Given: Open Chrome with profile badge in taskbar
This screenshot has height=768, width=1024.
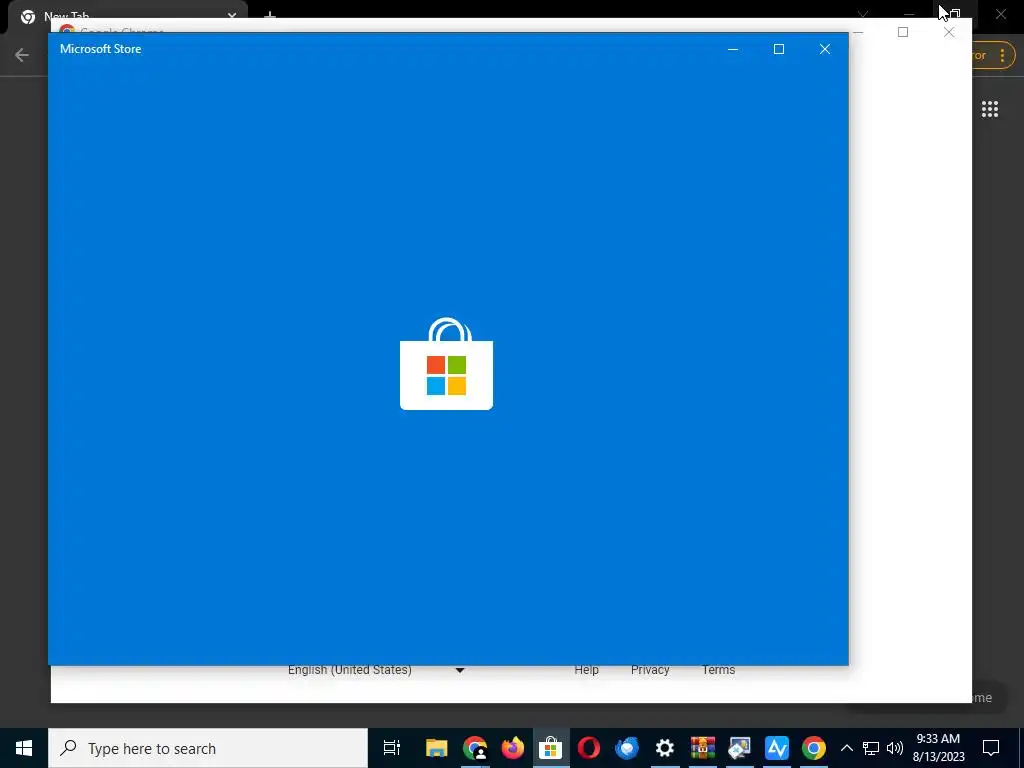Looking at the screenshot, I should coord(475,748).
